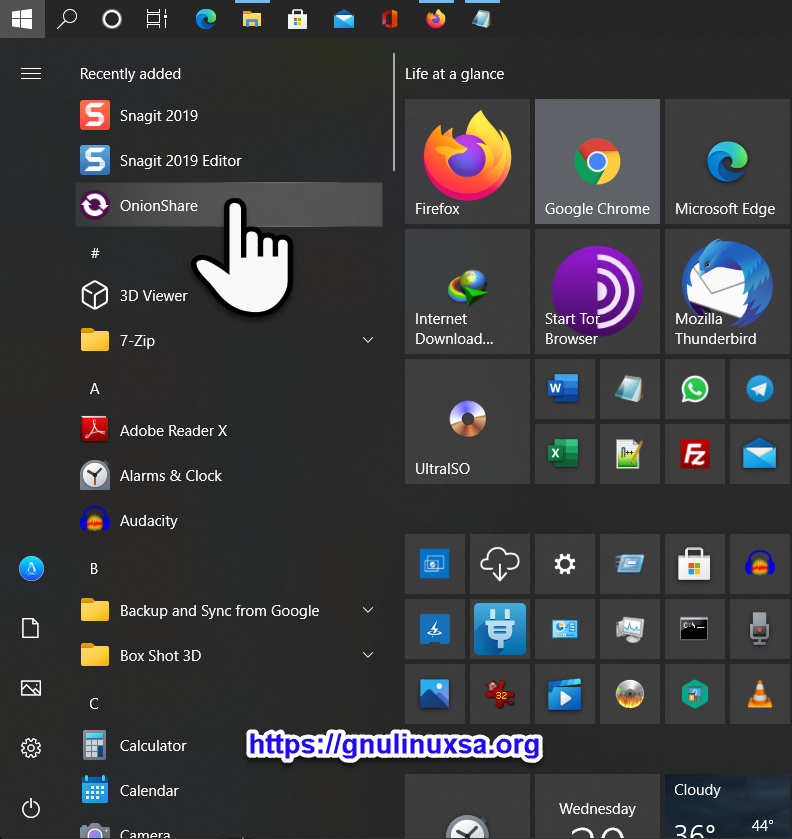Image resolution: width=792 pixels, height=839 pixels.
Task: Open Calendar in the app list
Action: 229,790
